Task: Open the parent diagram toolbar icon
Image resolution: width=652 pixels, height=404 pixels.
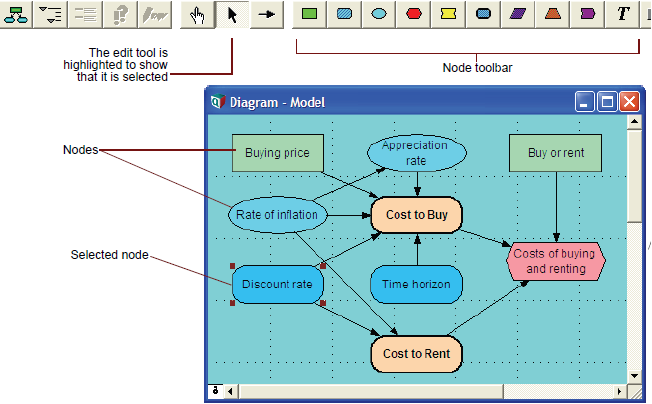Action: point(16,15)
